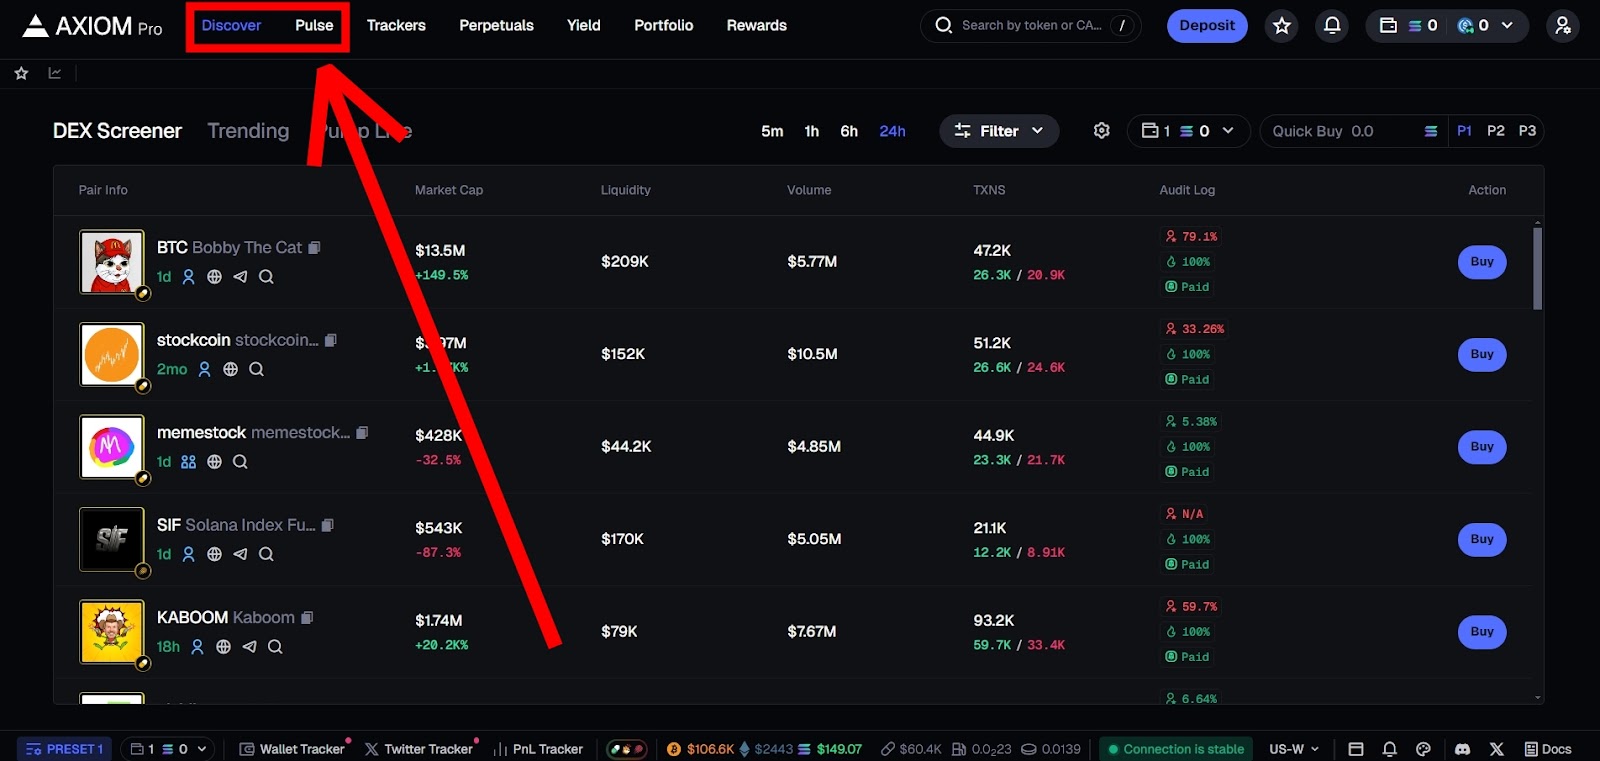Image resolution: width=1600 pixels, height=761 pixels.
Task: Copy Bobby The Cat contract address
Action: (x=314, y=247)
